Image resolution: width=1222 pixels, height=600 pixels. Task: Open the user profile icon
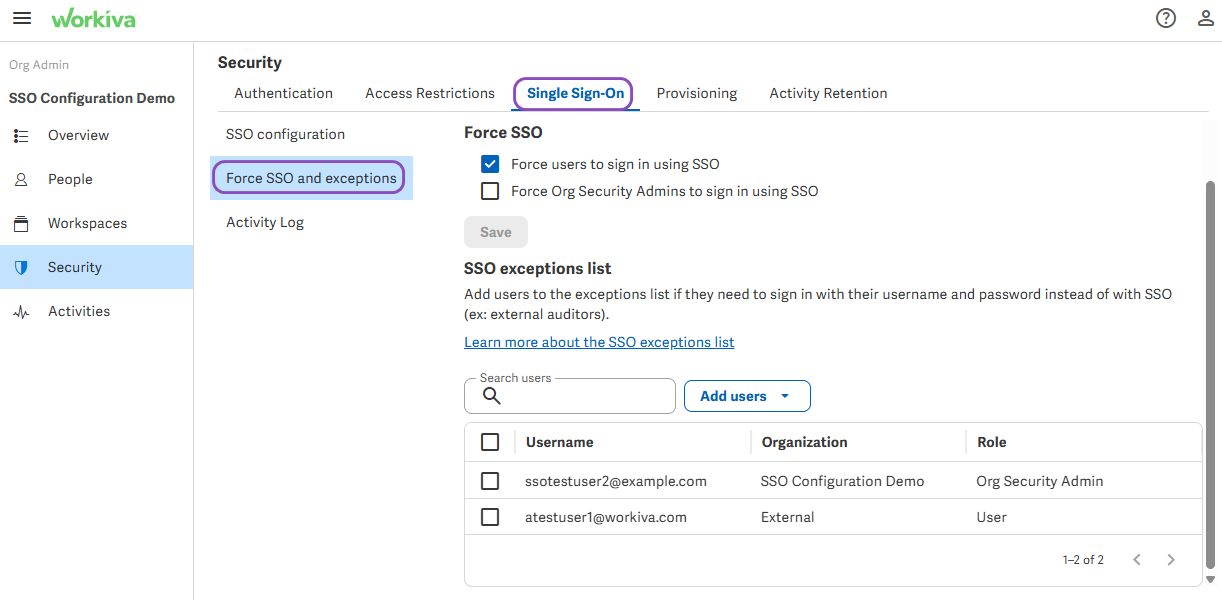point(1206,18)
